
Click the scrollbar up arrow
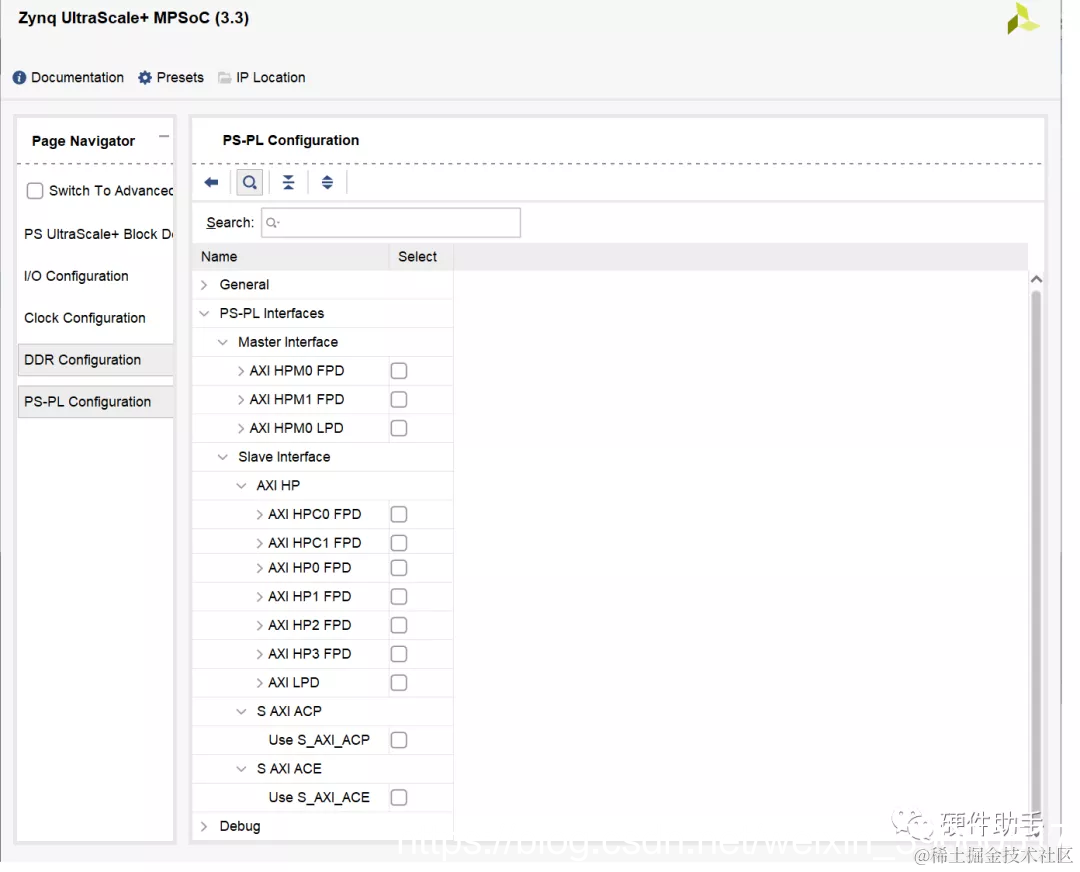1036,280
